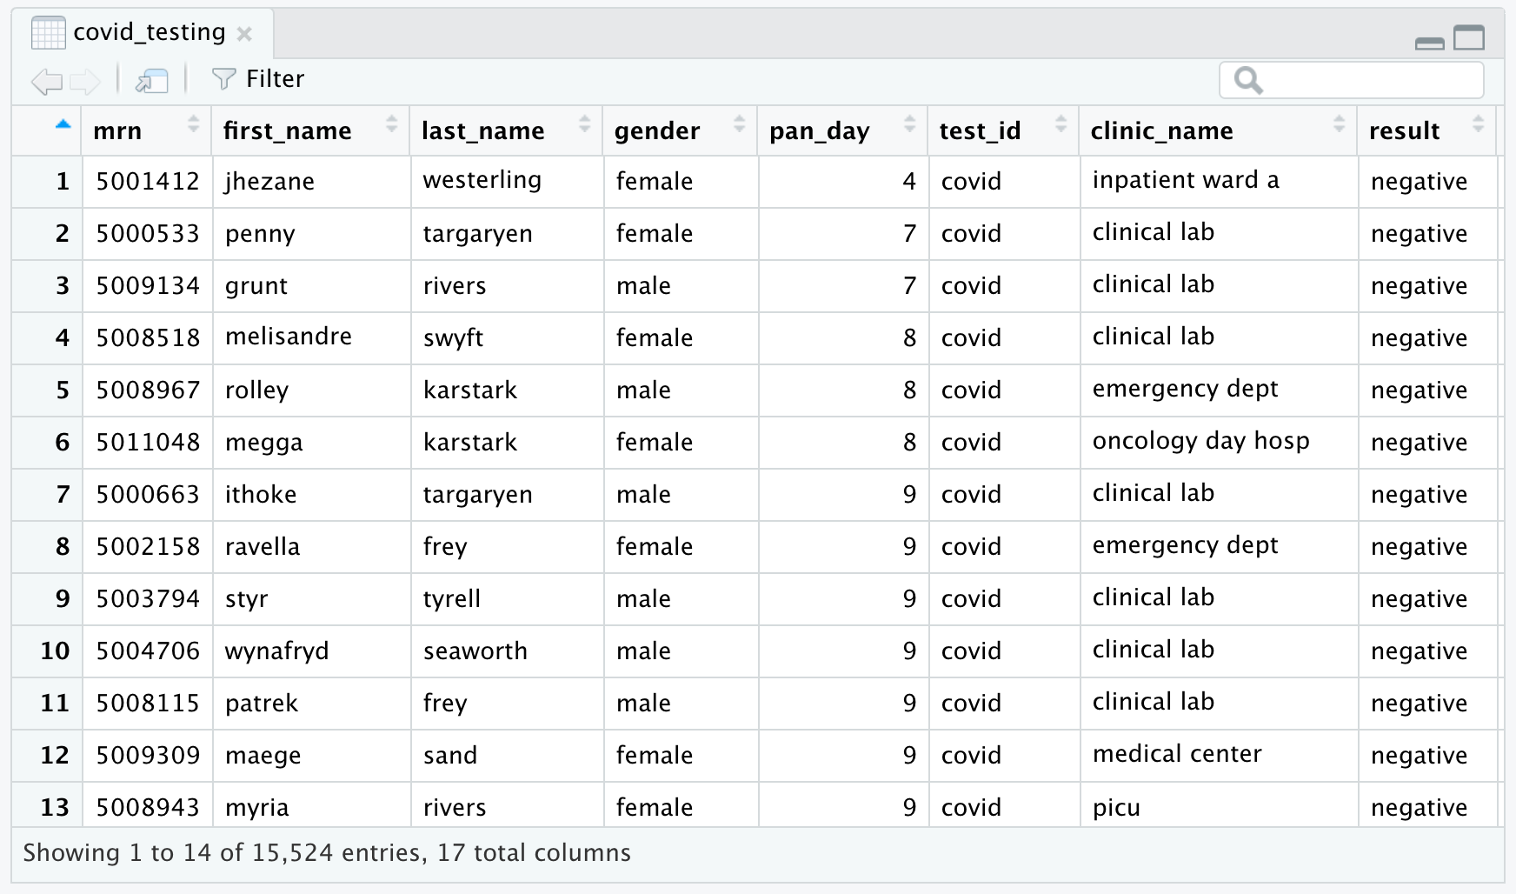The image size is (1516, 894).
Task: Click the last_name column header
Action: click(483, 131)
